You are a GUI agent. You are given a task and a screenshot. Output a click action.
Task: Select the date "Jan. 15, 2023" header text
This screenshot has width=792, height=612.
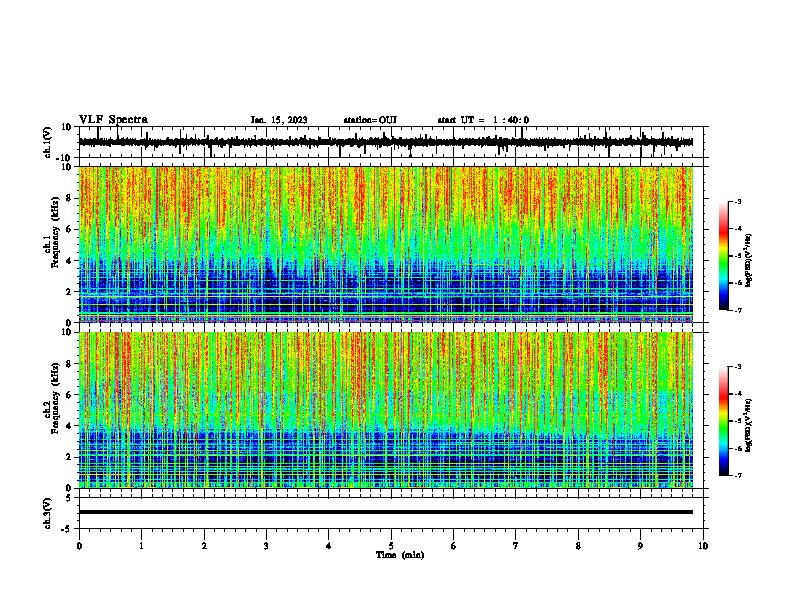tap(279, 120)
